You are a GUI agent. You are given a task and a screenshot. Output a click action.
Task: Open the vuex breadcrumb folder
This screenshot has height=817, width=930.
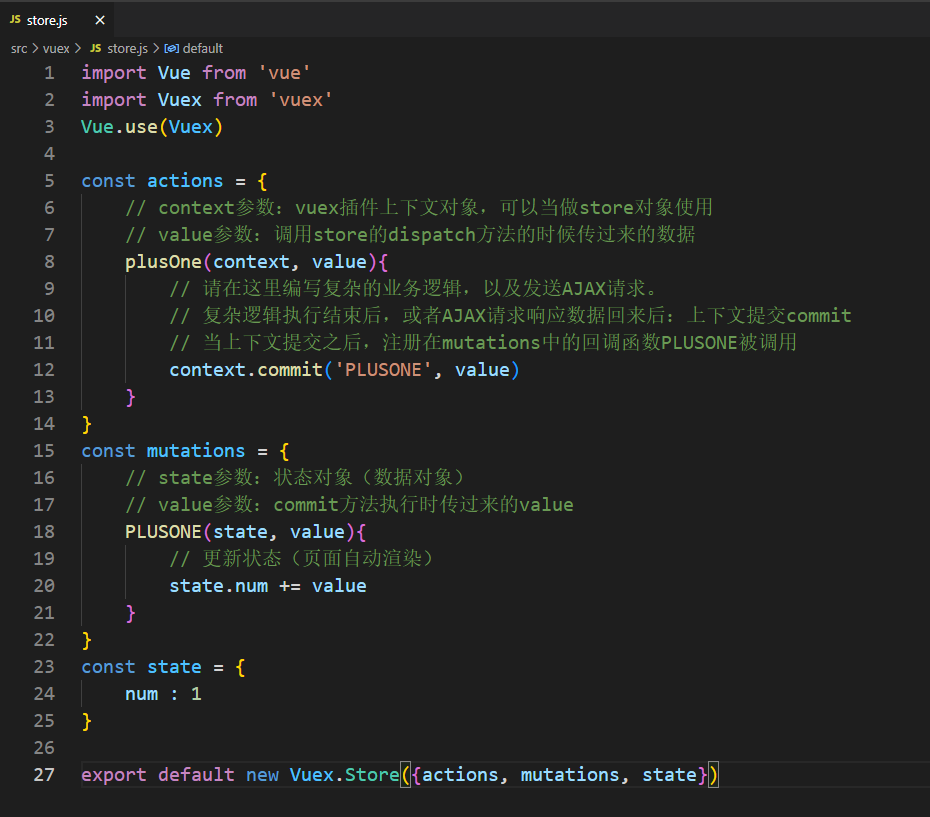(56, 49)
